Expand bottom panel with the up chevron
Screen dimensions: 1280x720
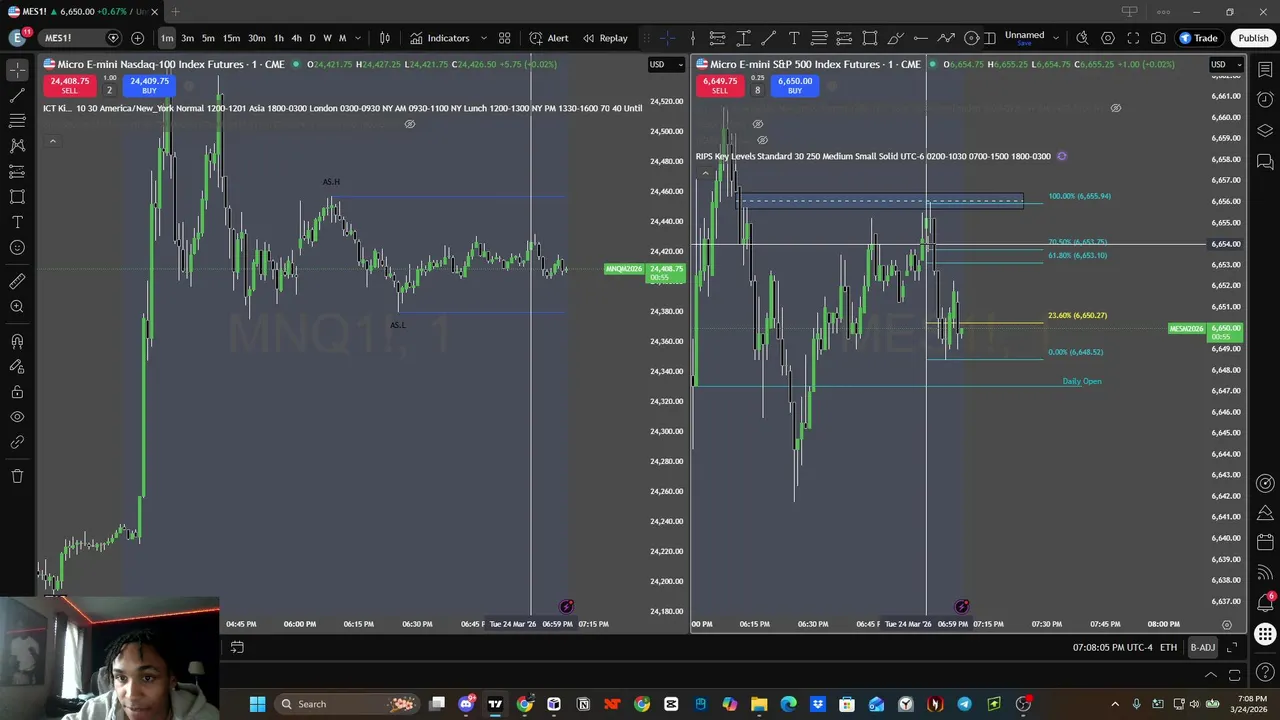coord(1211,675)
